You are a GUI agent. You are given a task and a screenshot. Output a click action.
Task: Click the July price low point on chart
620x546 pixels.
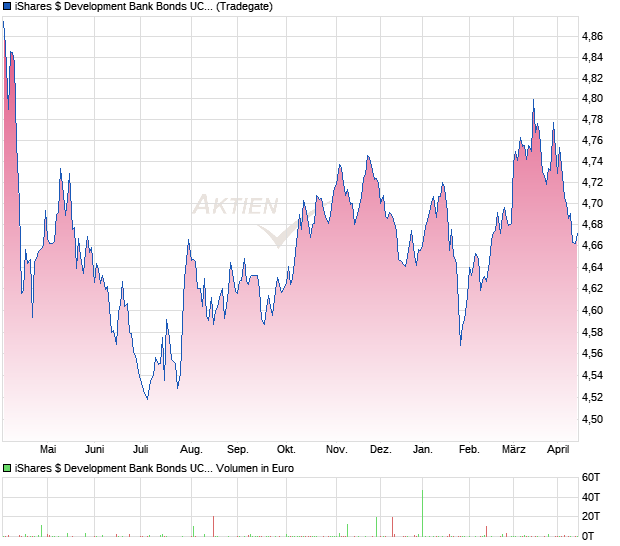[x=147, y=399]
